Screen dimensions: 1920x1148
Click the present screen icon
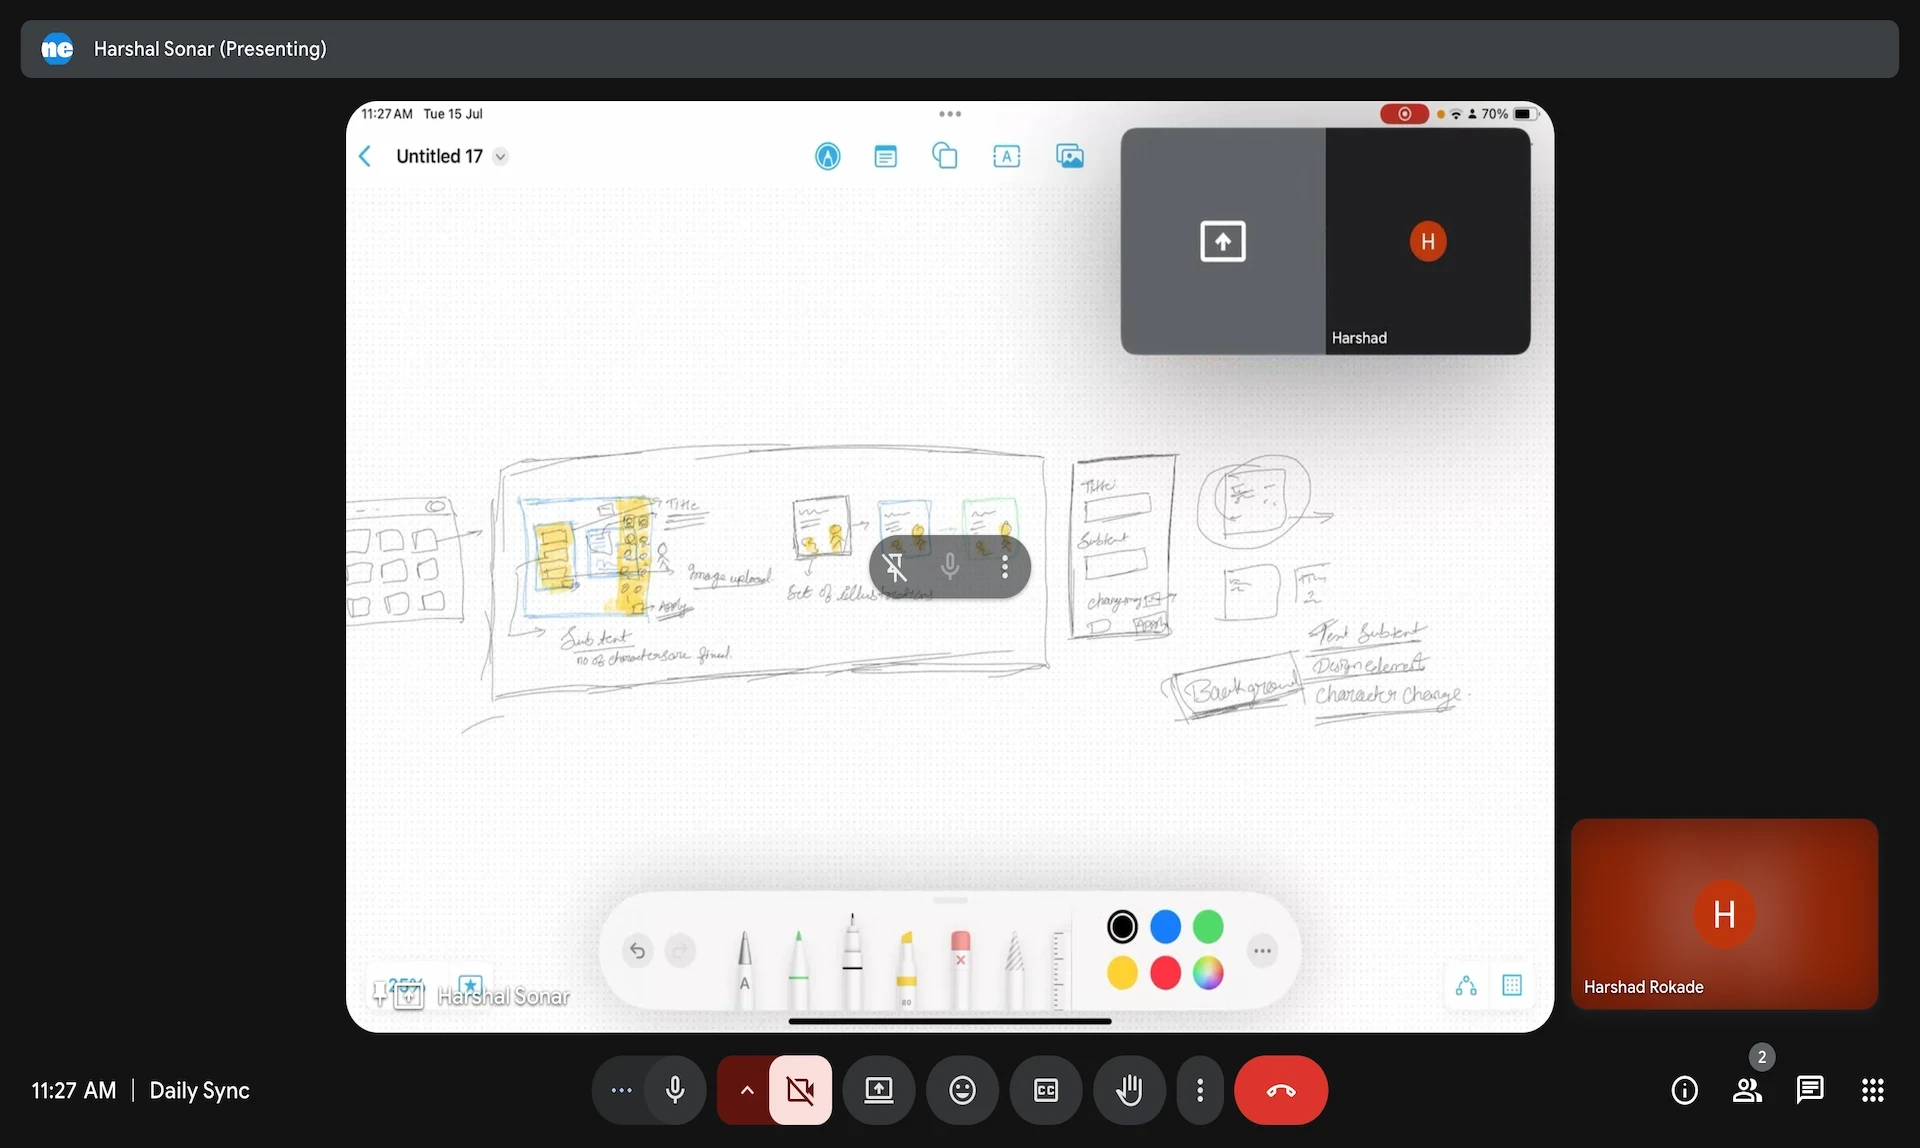[x=878, y=1090]
